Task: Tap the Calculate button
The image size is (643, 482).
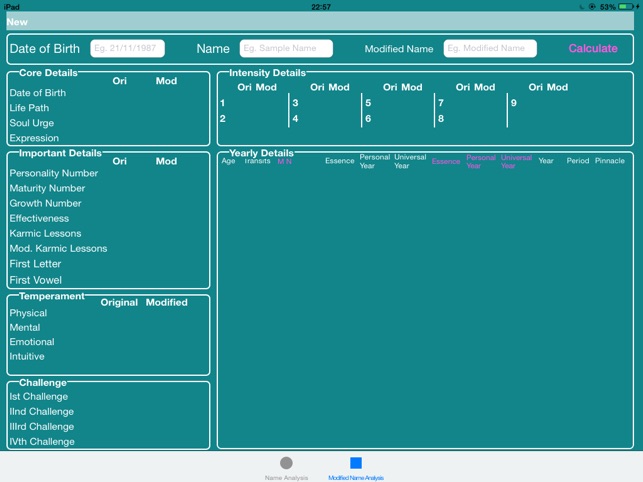Action: 593,48
